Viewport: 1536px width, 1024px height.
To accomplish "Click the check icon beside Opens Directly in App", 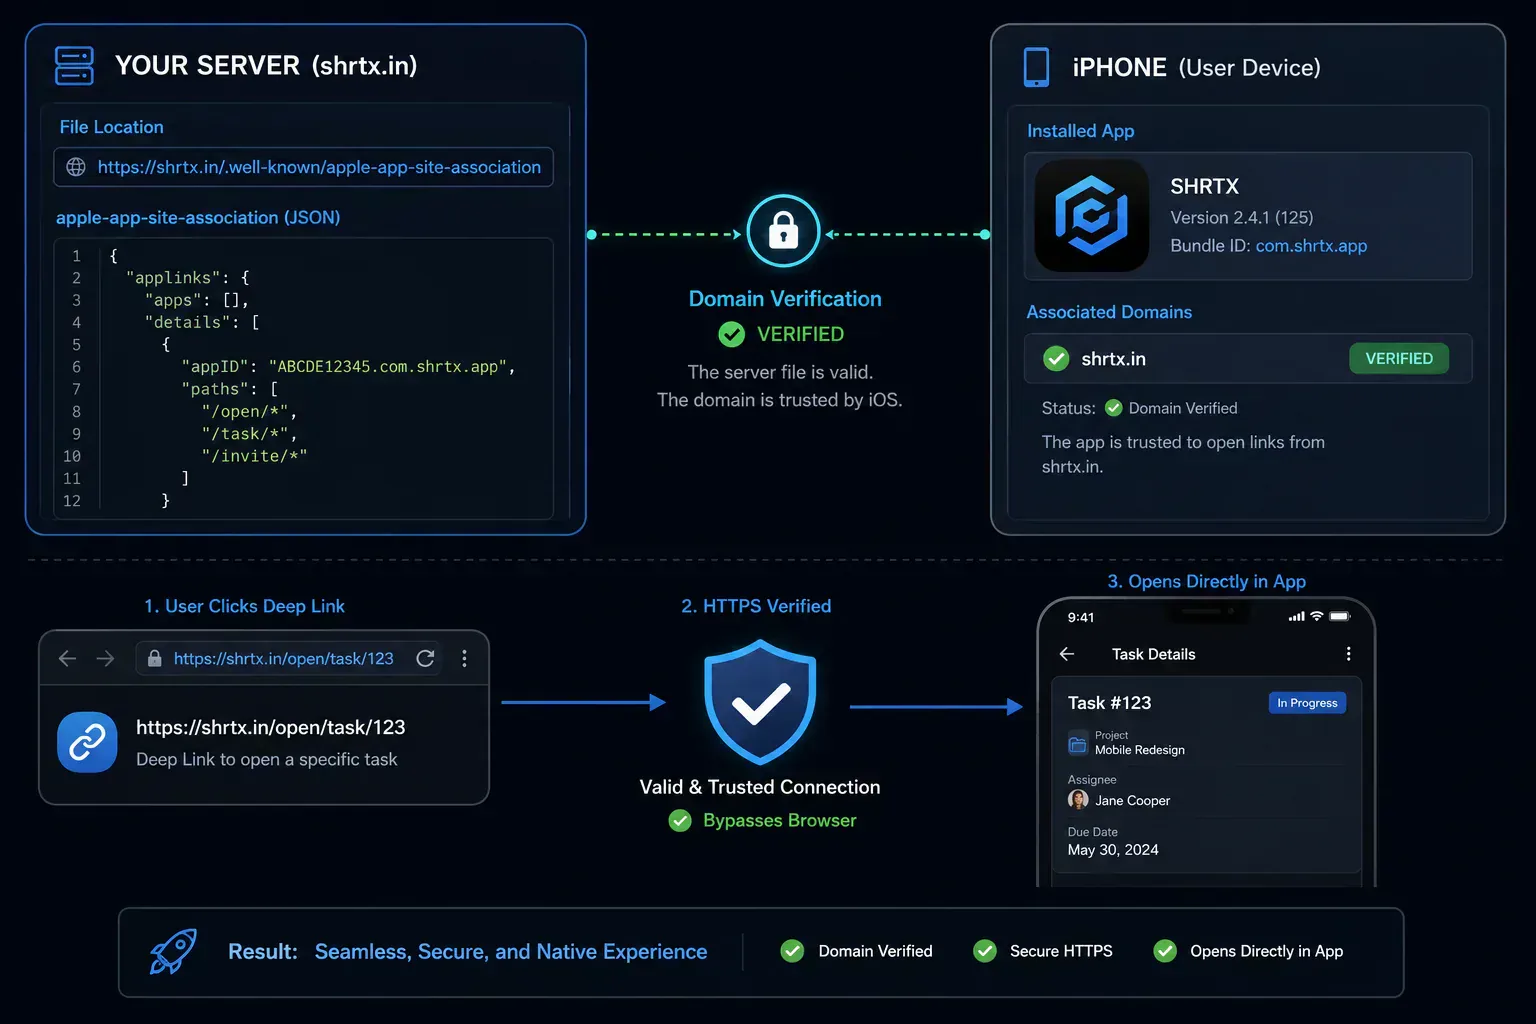I will pos(1165,951).
